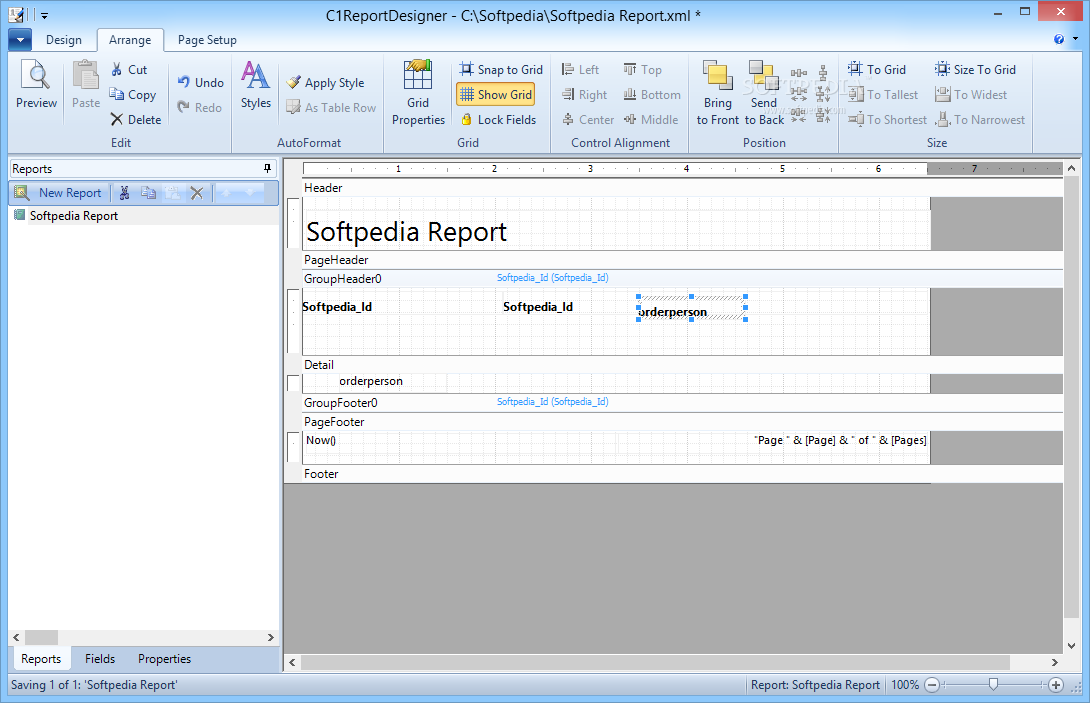Send the selected field to Back
1090x703 pixels.
pyautogui.click(x=764, y=92)
